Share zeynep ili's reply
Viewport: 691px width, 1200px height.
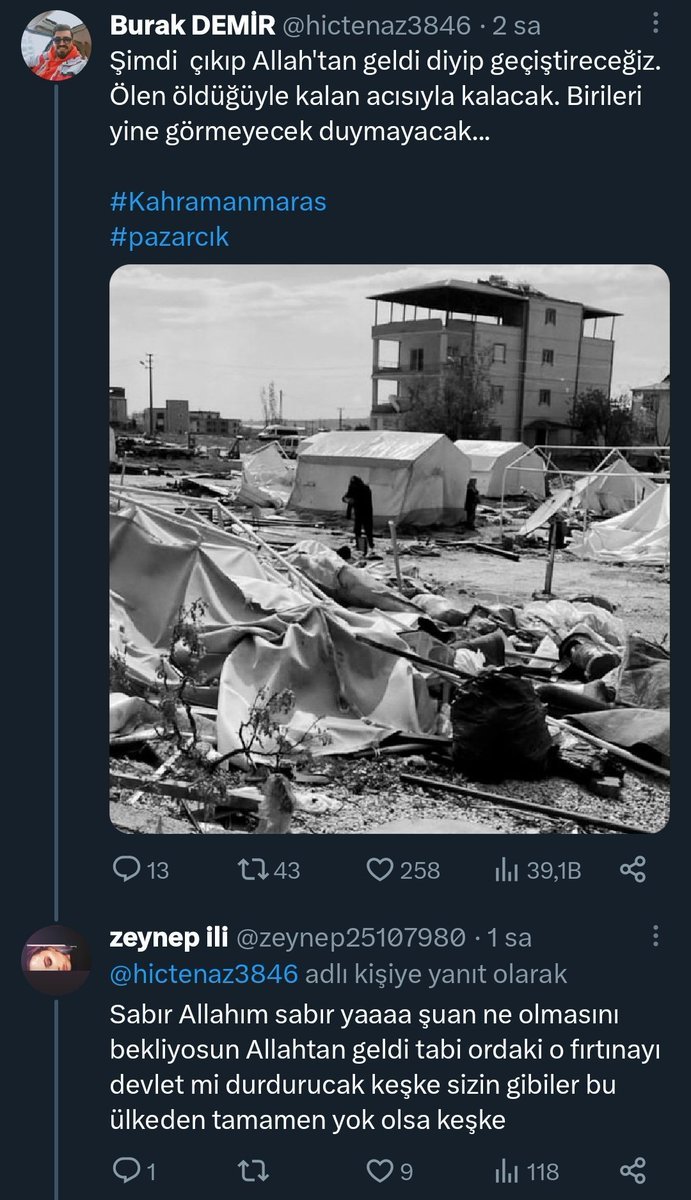tap(632, 1171)
